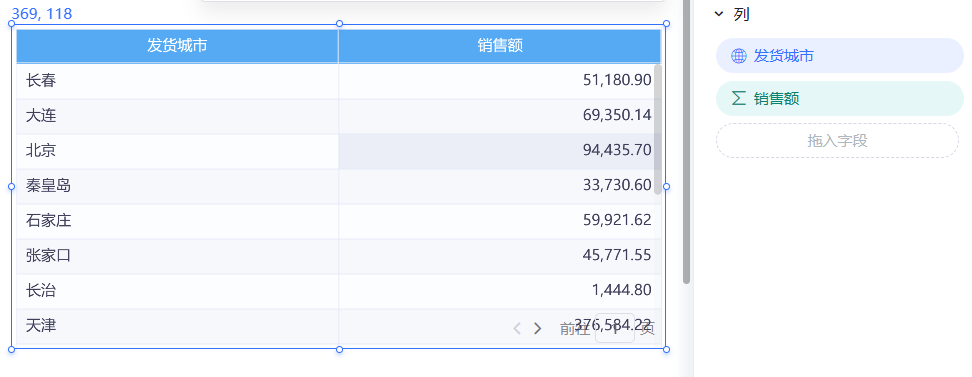
Task: Select the 北京 row cell
Action: tap(177, 151)
